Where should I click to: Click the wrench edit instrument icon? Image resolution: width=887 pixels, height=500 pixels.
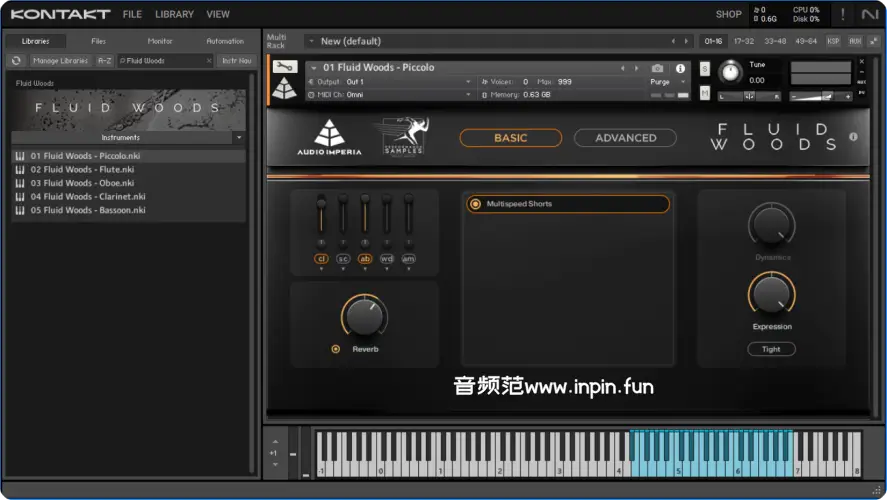pos(284,68)
